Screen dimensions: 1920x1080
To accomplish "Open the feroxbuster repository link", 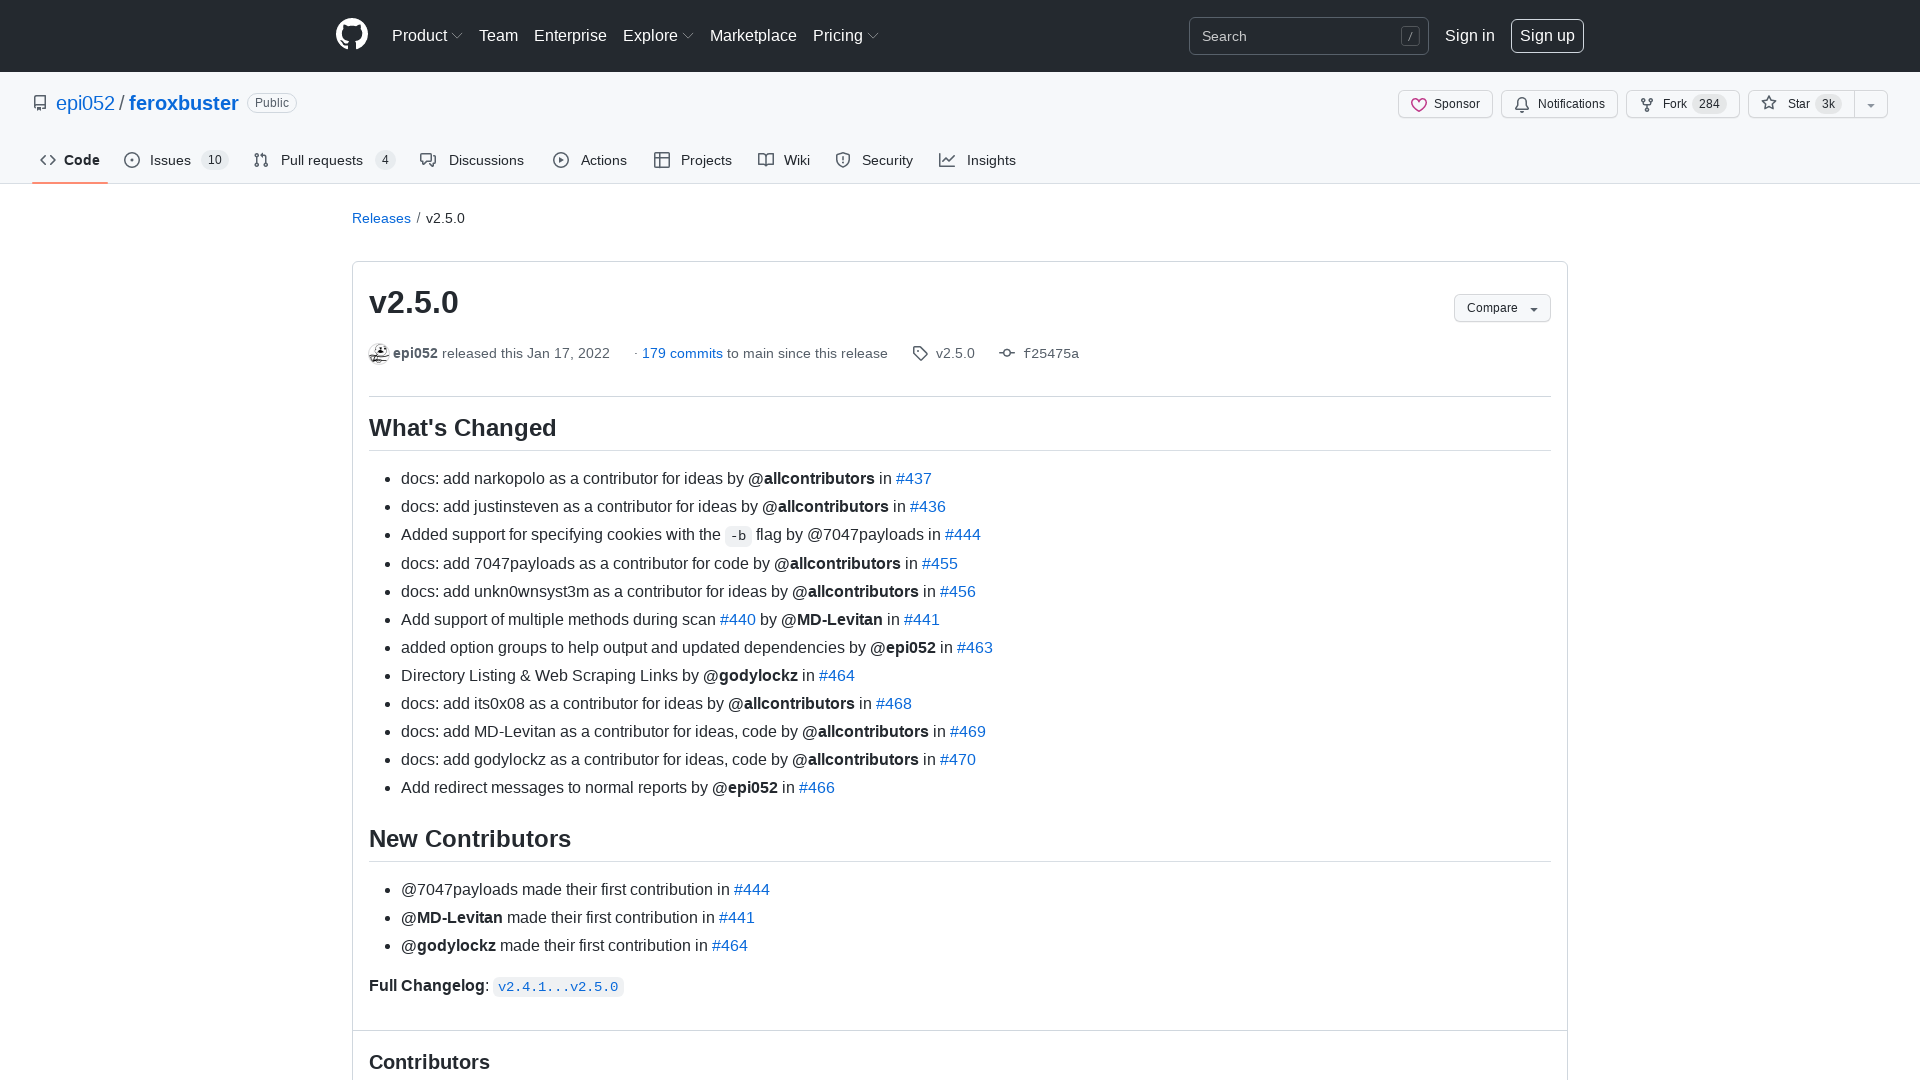I will tap(184, 103).
